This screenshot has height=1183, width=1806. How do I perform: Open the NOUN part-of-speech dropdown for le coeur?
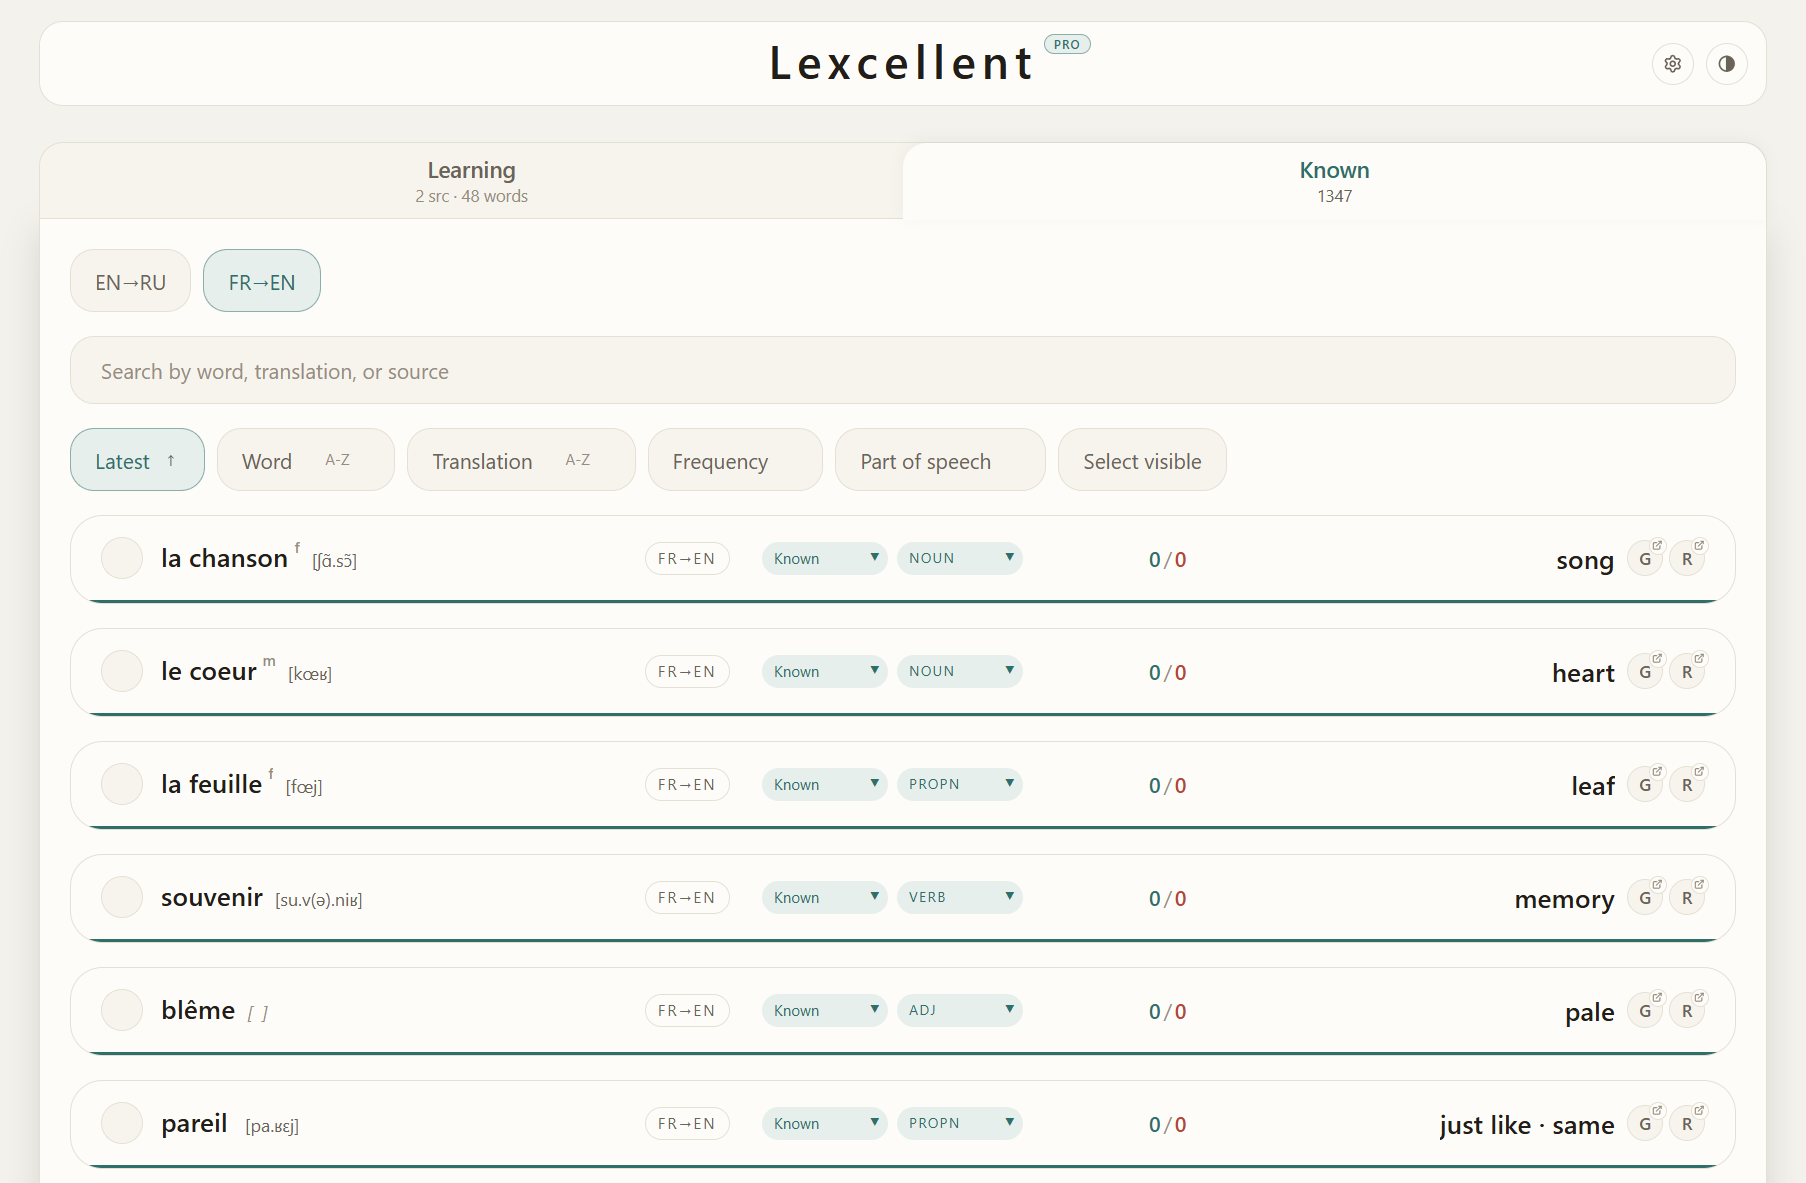(x=959, y=671)
